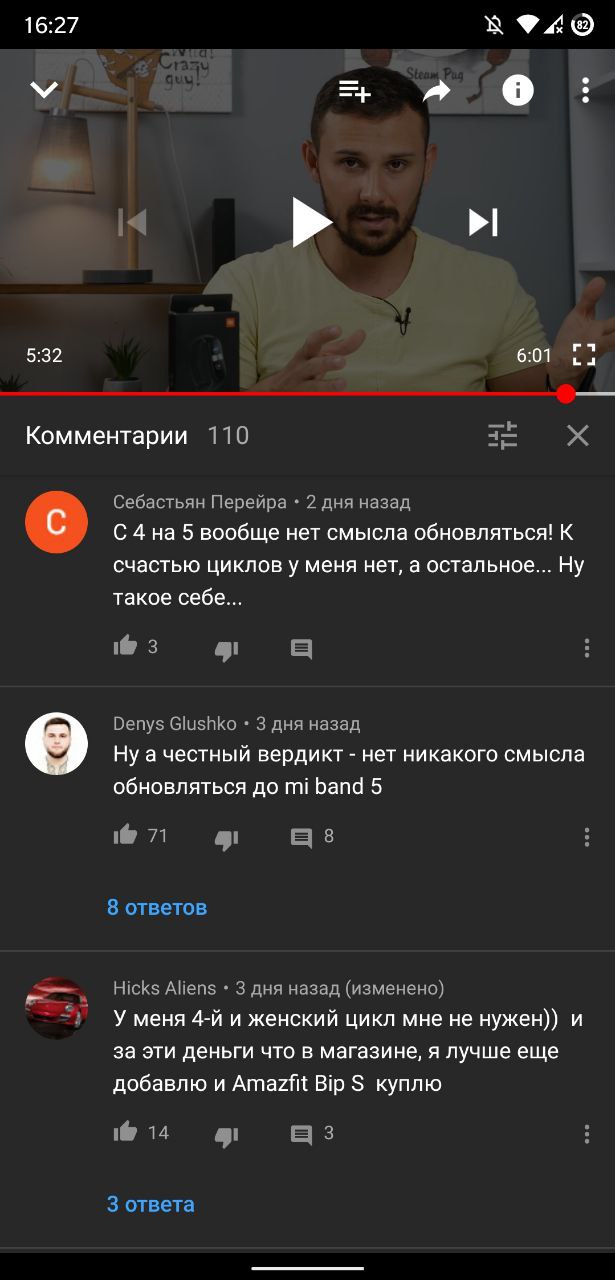The image size is (615, 1280).
Task: Open the player's three-dot overflow menu
Action: (586, 91)
